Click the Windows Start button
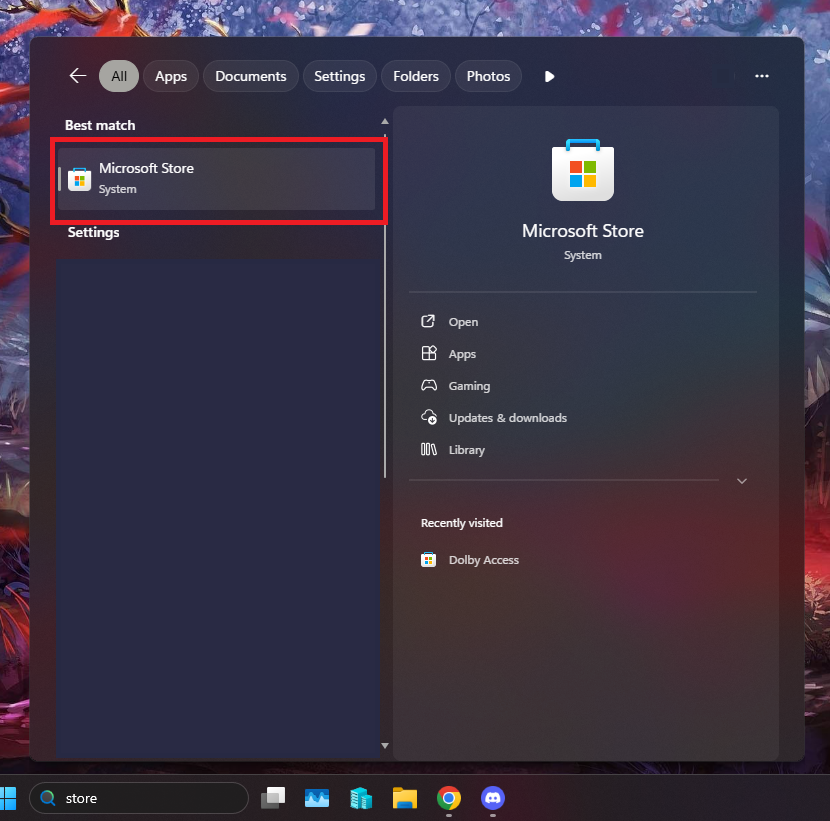This screenshot has width=830, height=821. [8, 797]
